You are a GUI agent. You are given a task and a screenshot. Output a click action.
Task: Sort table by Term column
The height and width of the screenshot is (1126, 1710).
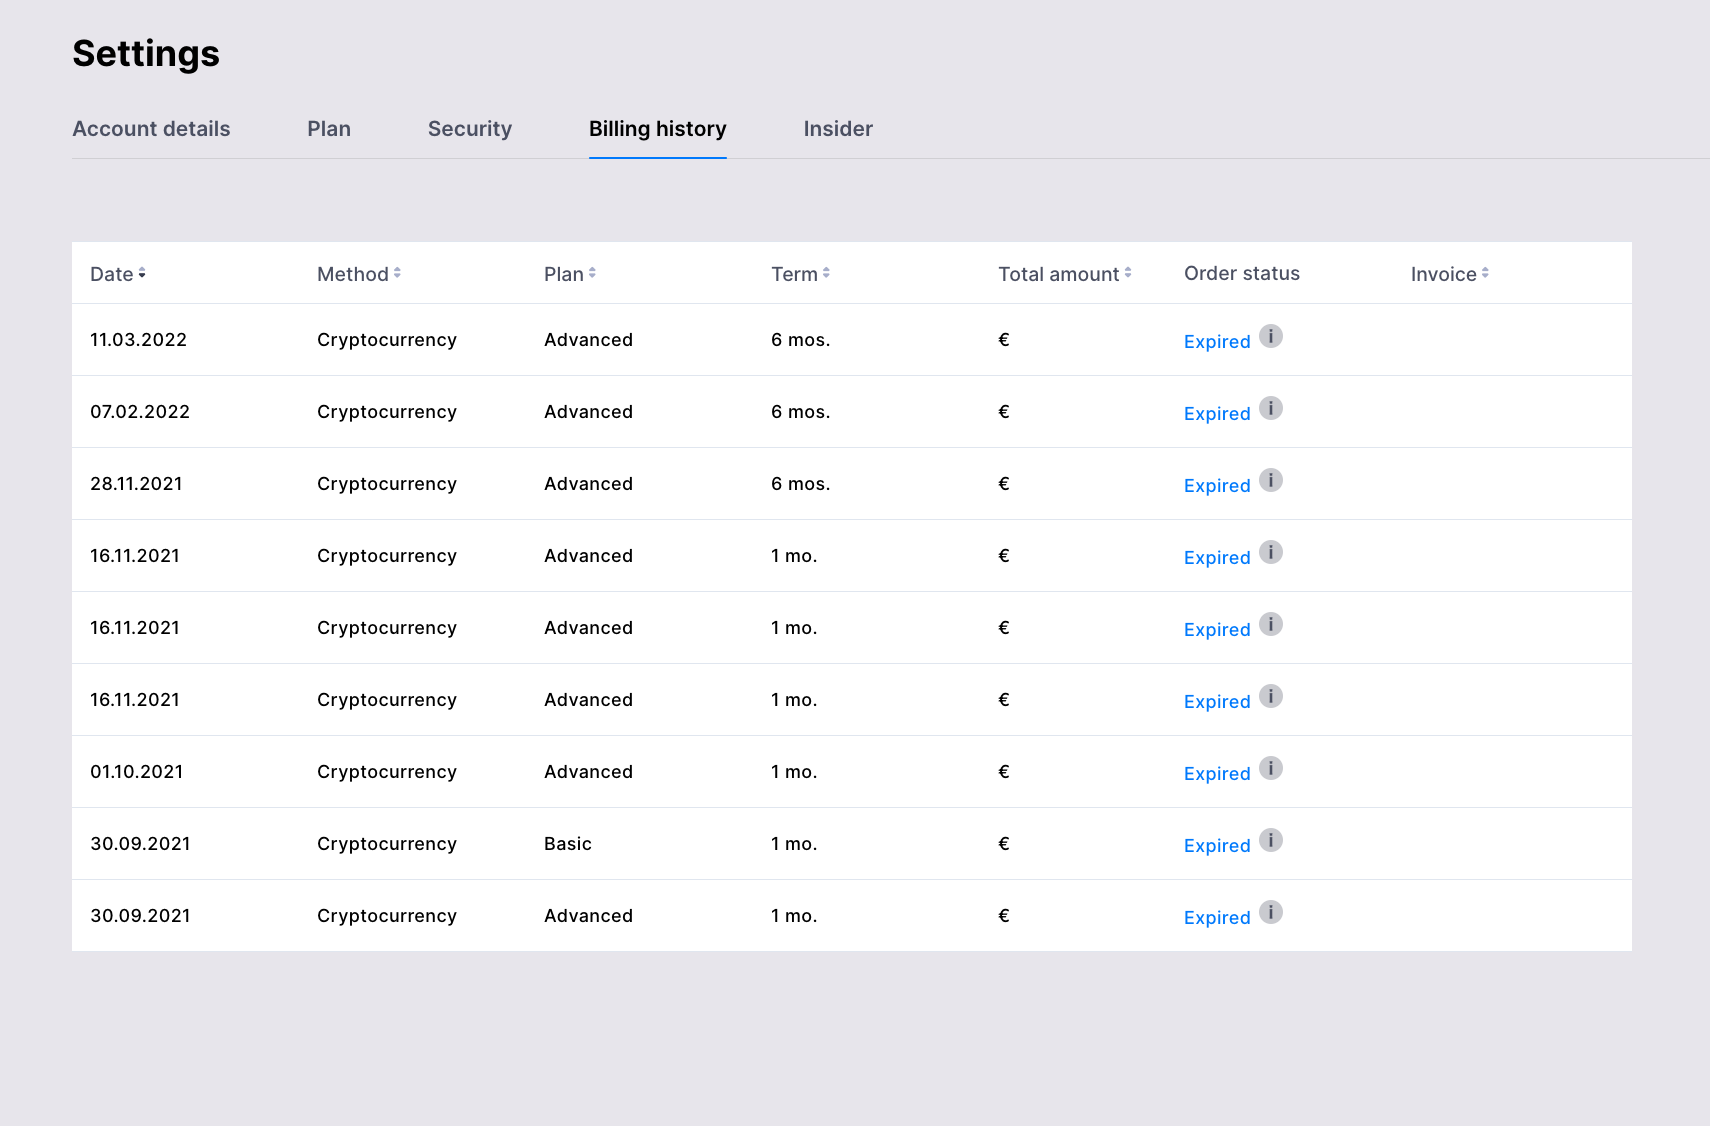tap(800, 274)
